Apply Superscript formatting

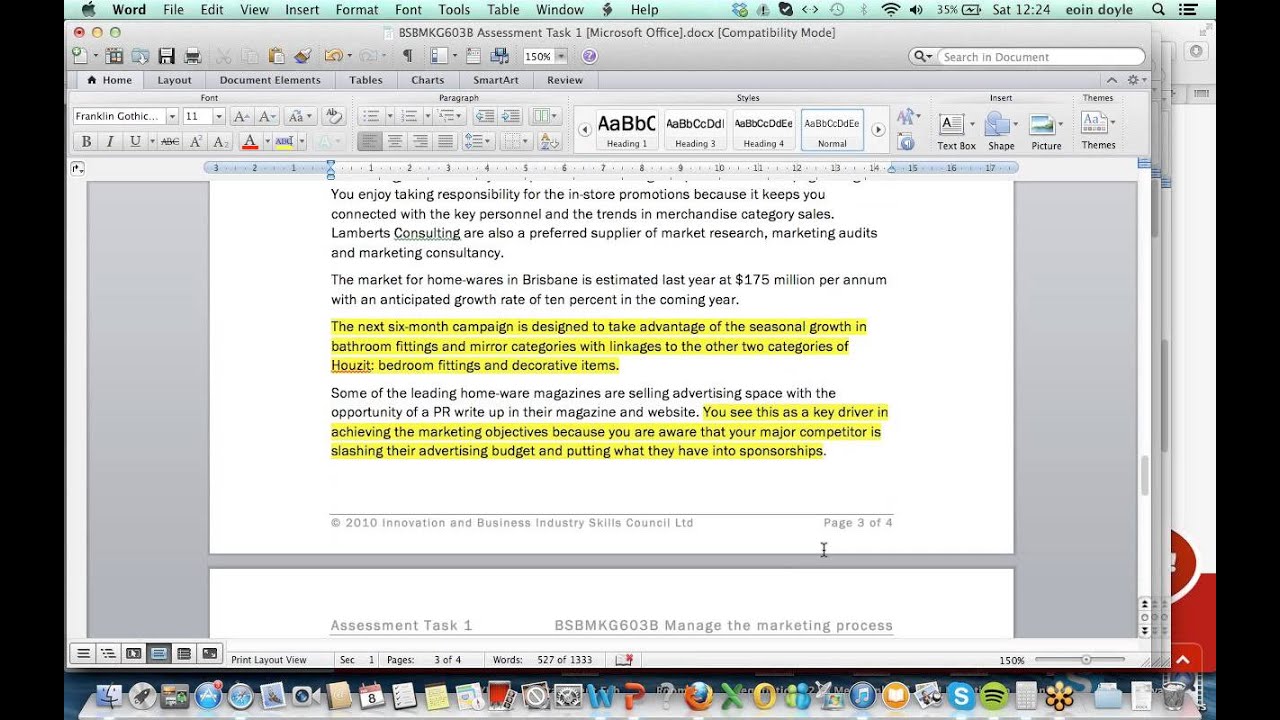pos(196,142)
